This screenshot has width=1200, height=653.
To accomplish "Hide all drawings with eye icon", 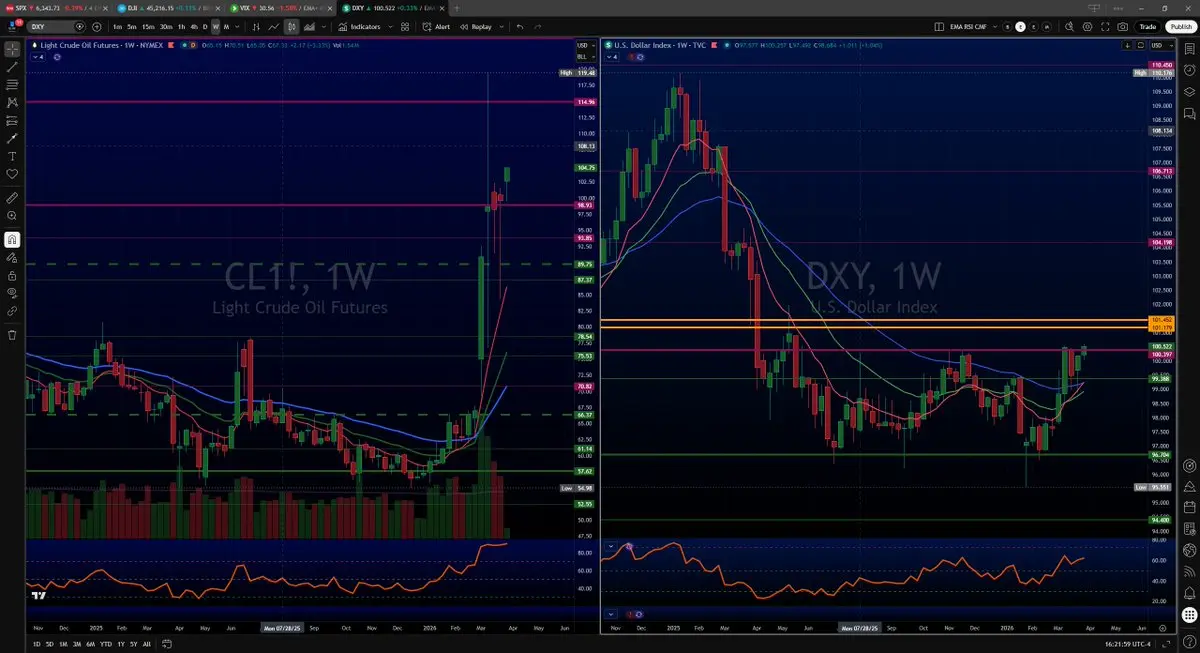I will point(12,293).
